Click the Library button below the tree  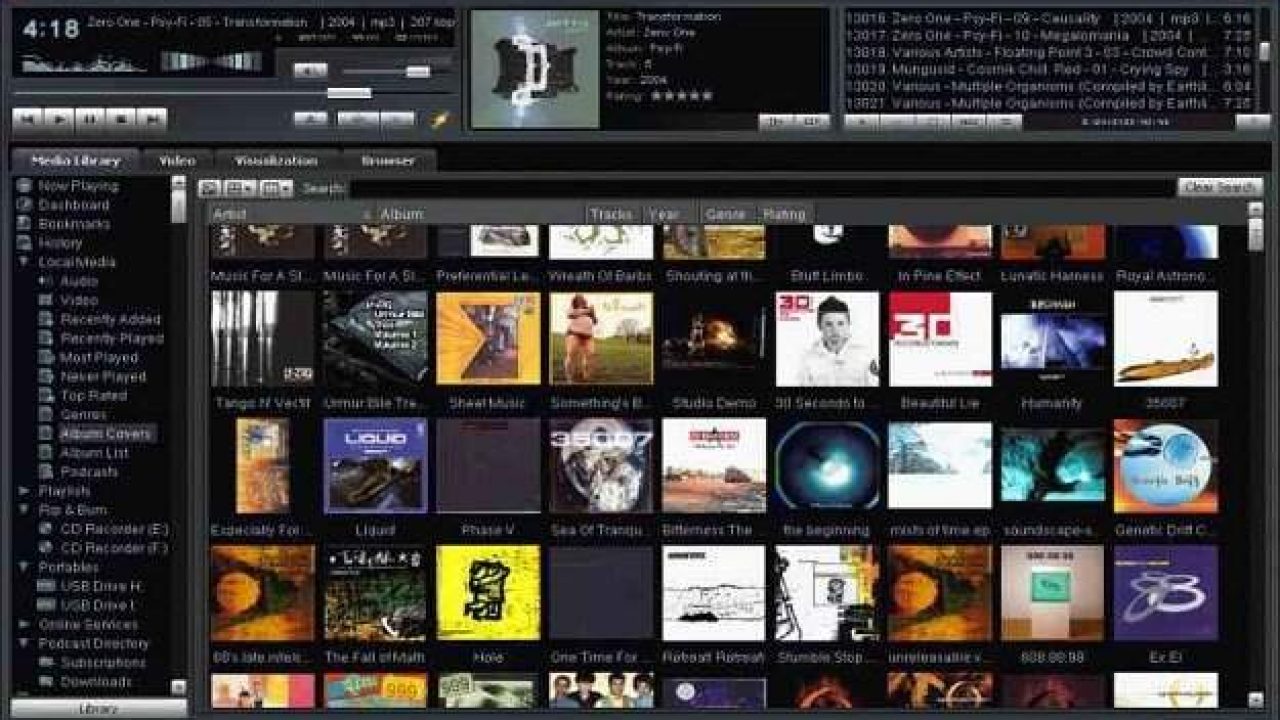pos(99,709)
